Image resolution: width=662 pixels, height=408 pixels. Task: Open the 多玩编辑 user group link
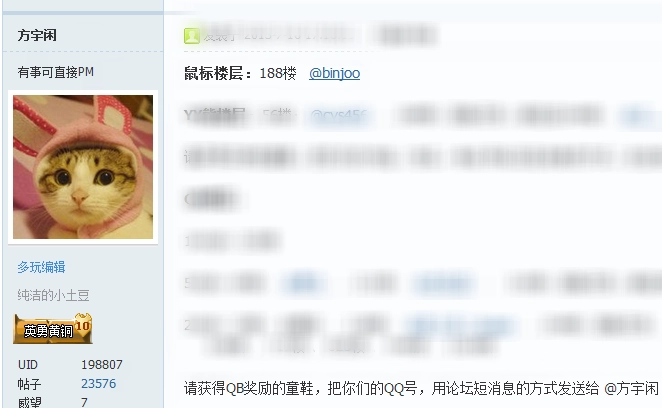(41, 267)
